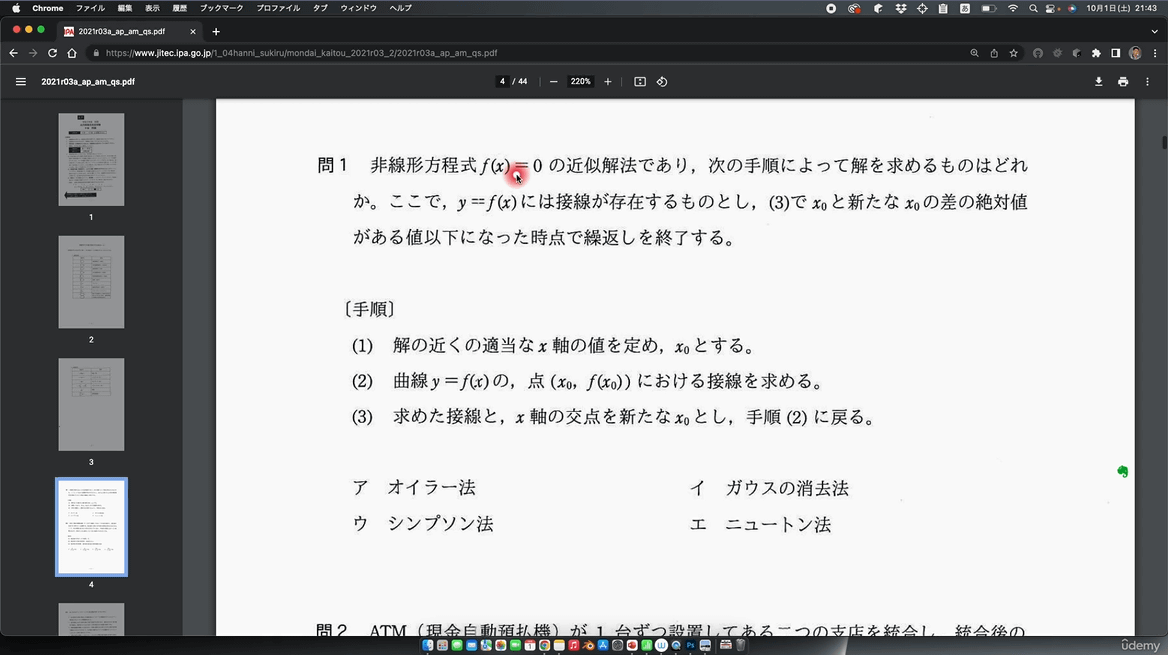
Task: Open the Apple menu
Action: [16, 8]
